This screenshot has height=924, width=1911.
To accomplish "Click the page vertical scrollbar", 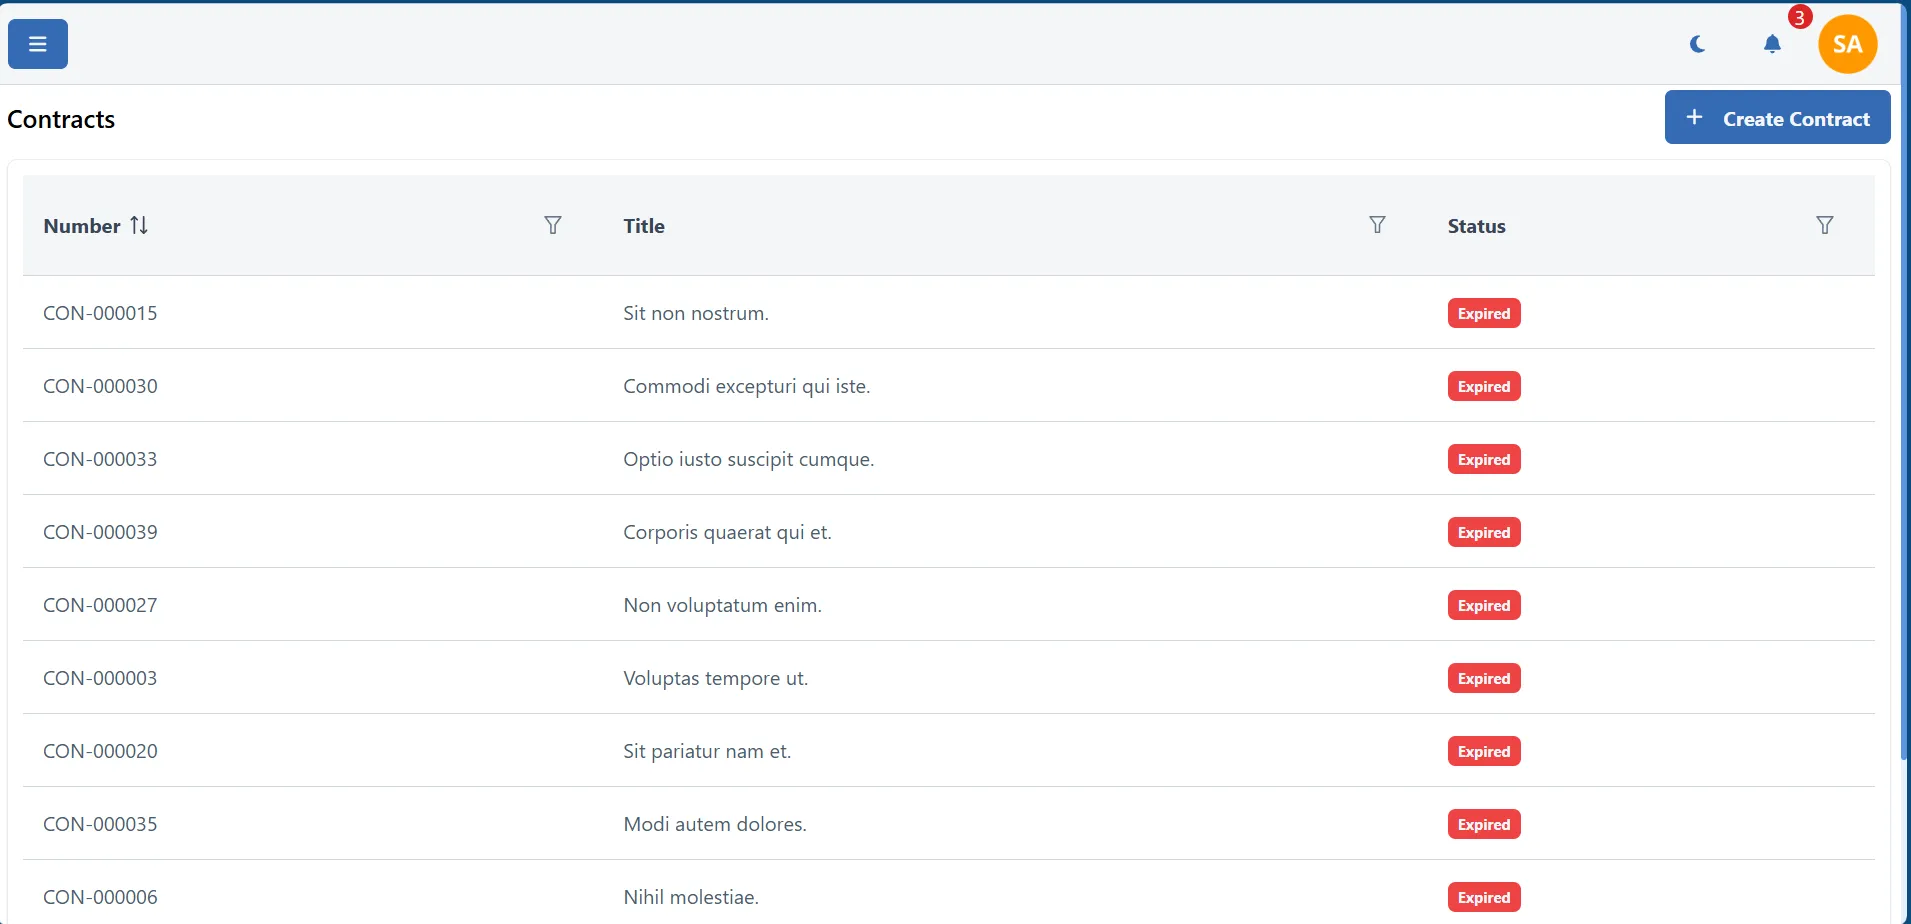I will point(1904,400).
